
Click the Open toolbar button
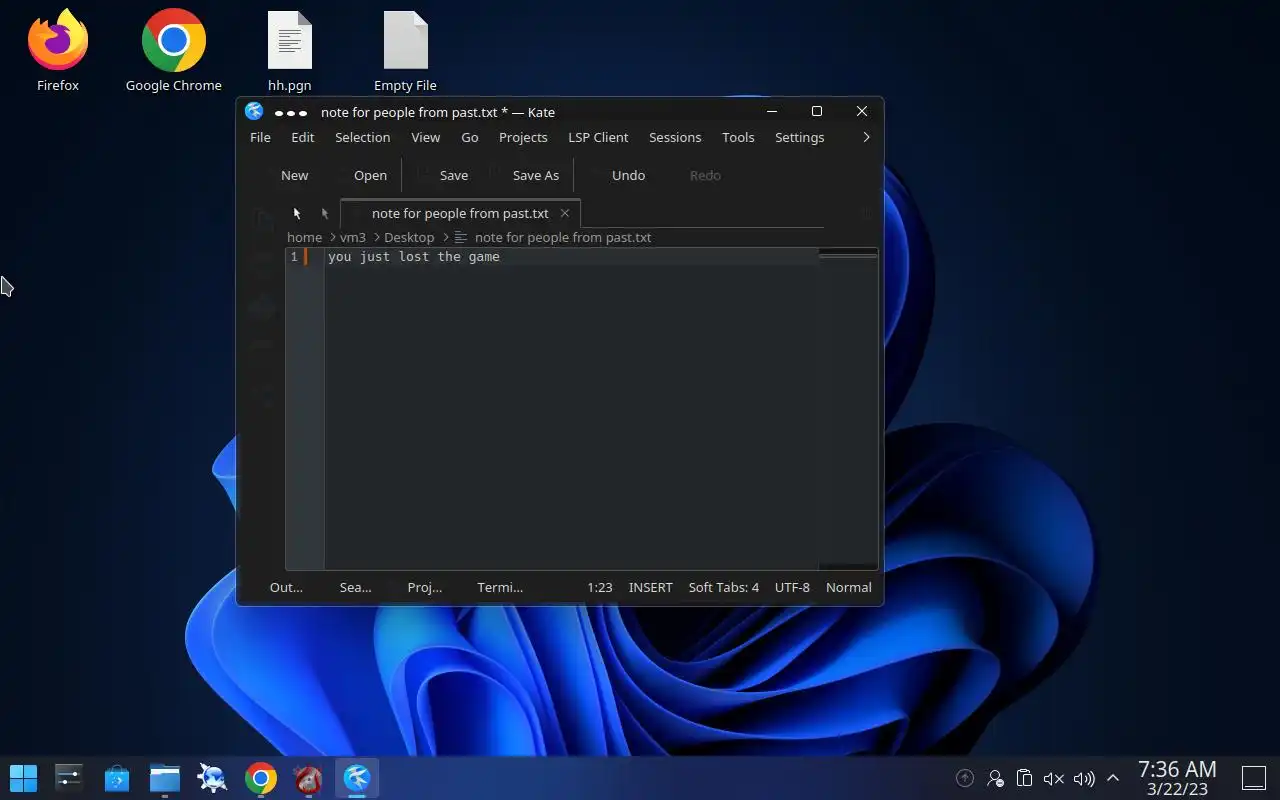(370, 175)
